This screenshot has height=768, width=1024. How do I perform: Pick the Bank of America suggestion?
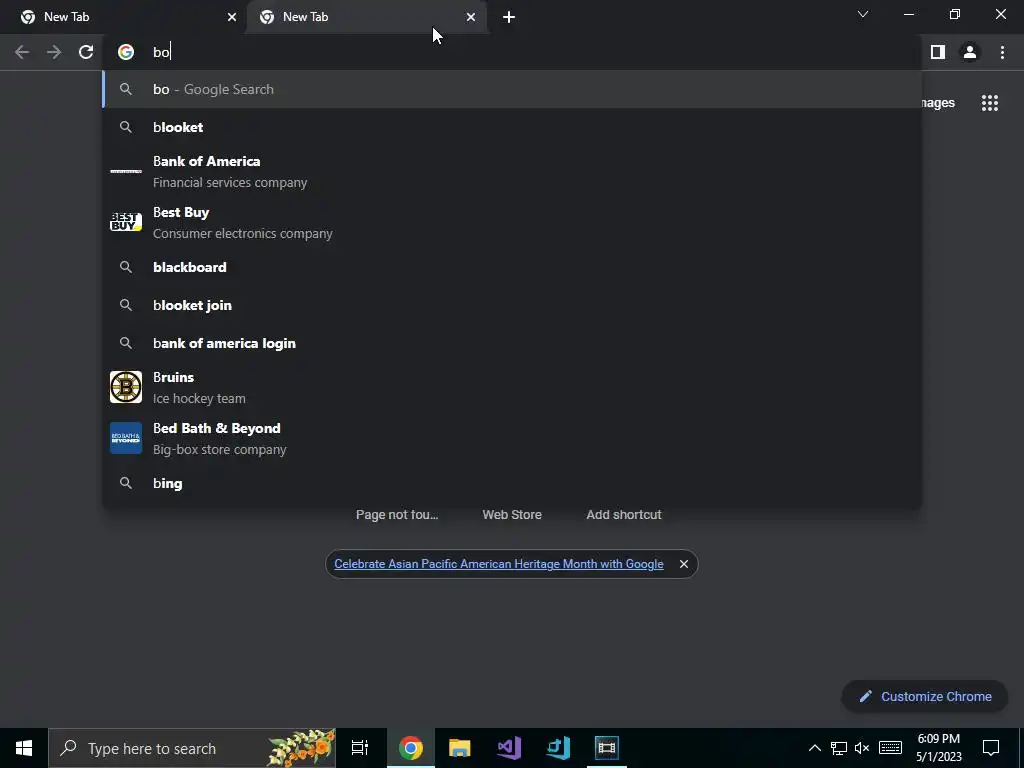click(x=513, y=172)
